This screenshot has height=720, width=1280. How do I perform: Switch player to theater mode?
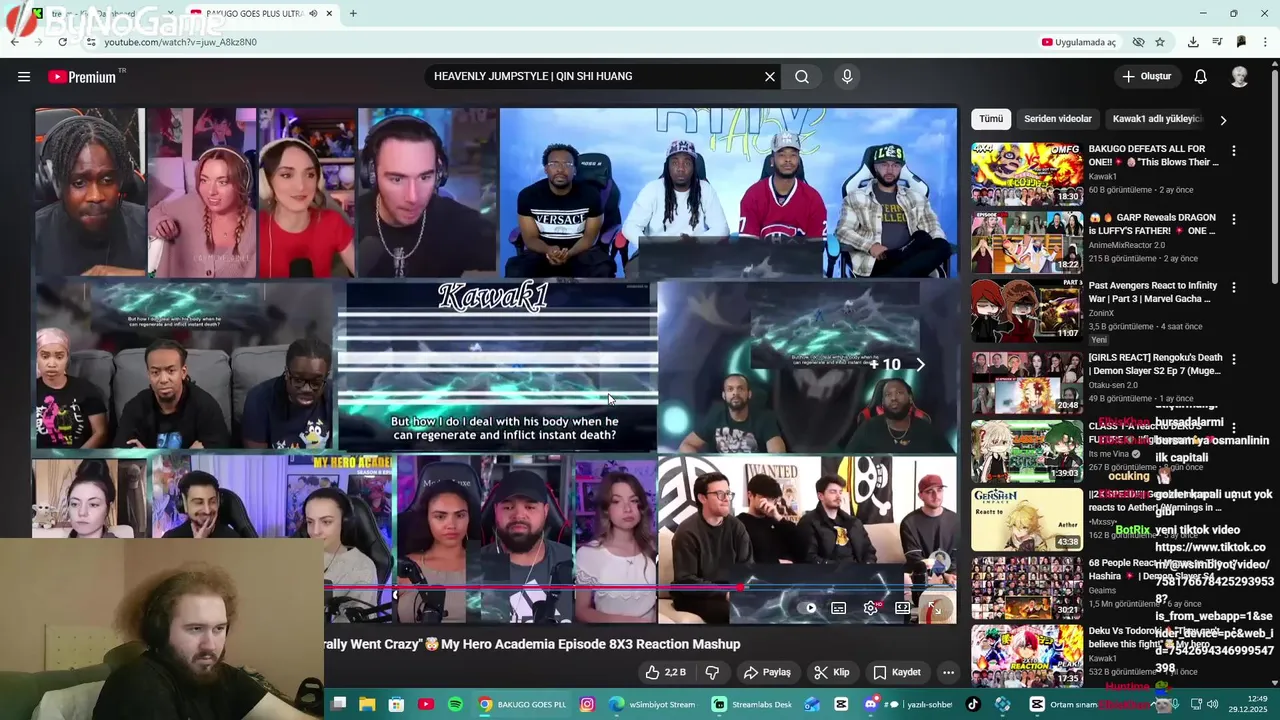point(902,607)
